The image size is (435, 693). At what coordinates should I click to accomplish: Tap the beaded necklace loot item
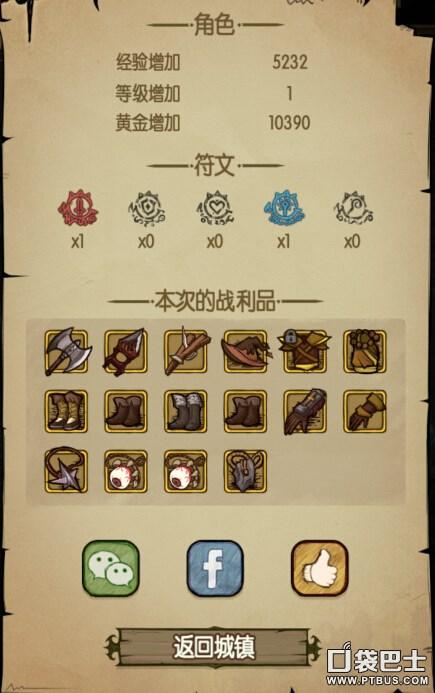(x=365, y=352)
